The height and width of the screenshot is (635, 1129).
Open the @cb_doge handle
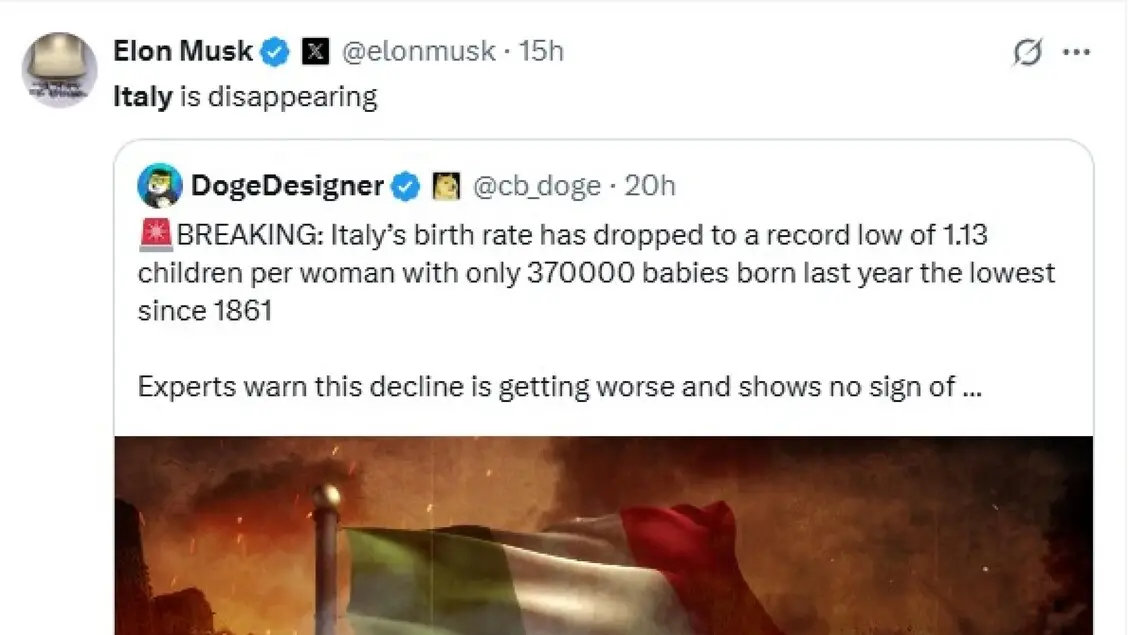coord(536,186)
